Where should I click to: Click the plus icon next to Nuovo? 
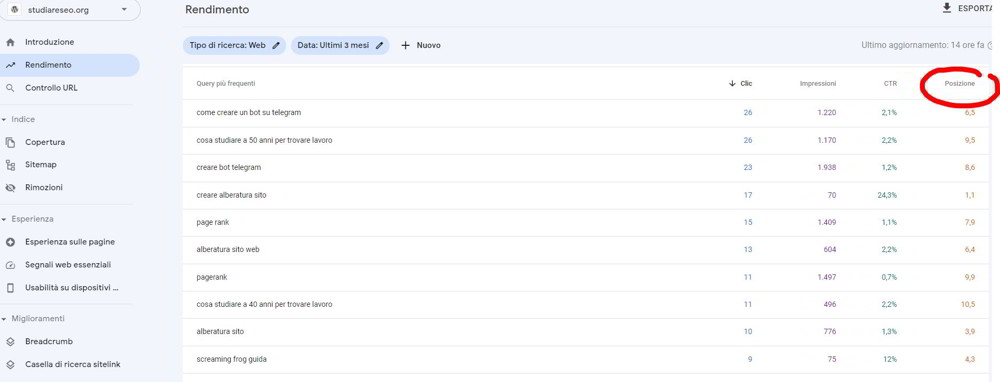[405, 45]
